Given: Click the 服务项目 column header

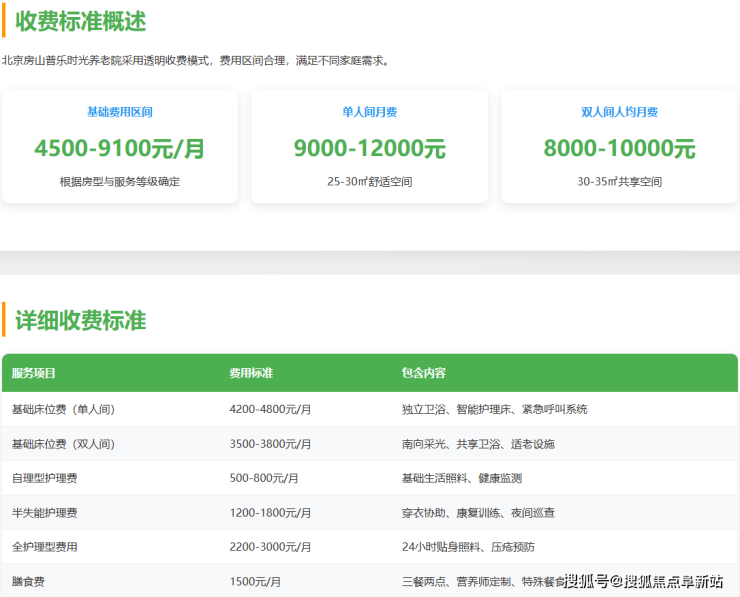Looking at the screenshot, I should (x=34, y=373).
